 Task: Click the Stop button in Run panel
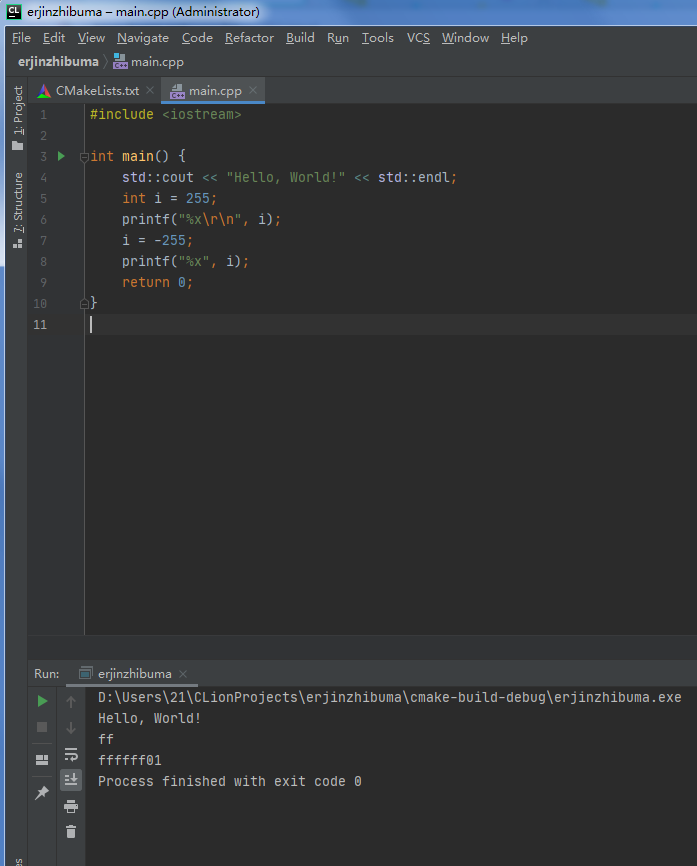pos(42,727)
